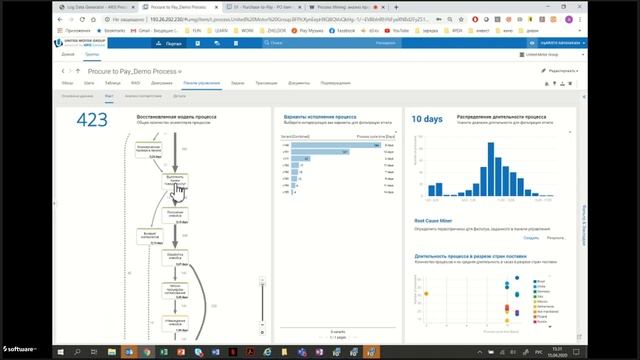This screenshot has width=640, height=360.
Task: Open the Confirmations tab
Action: point(336,83)
